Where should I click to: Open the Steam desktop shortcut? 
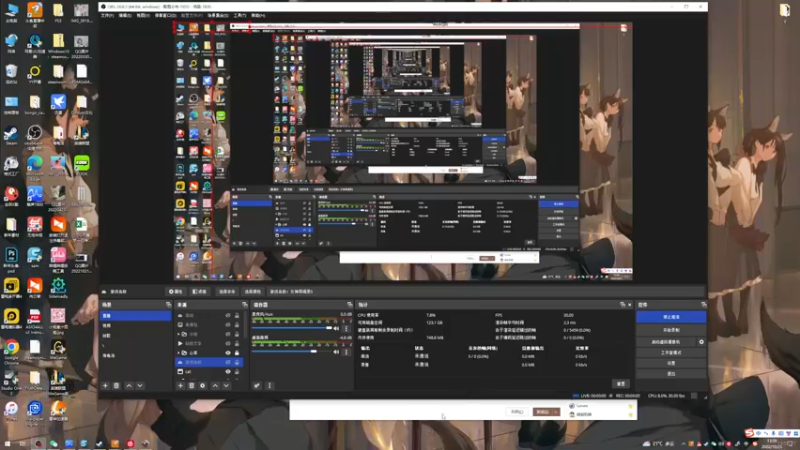11,135
